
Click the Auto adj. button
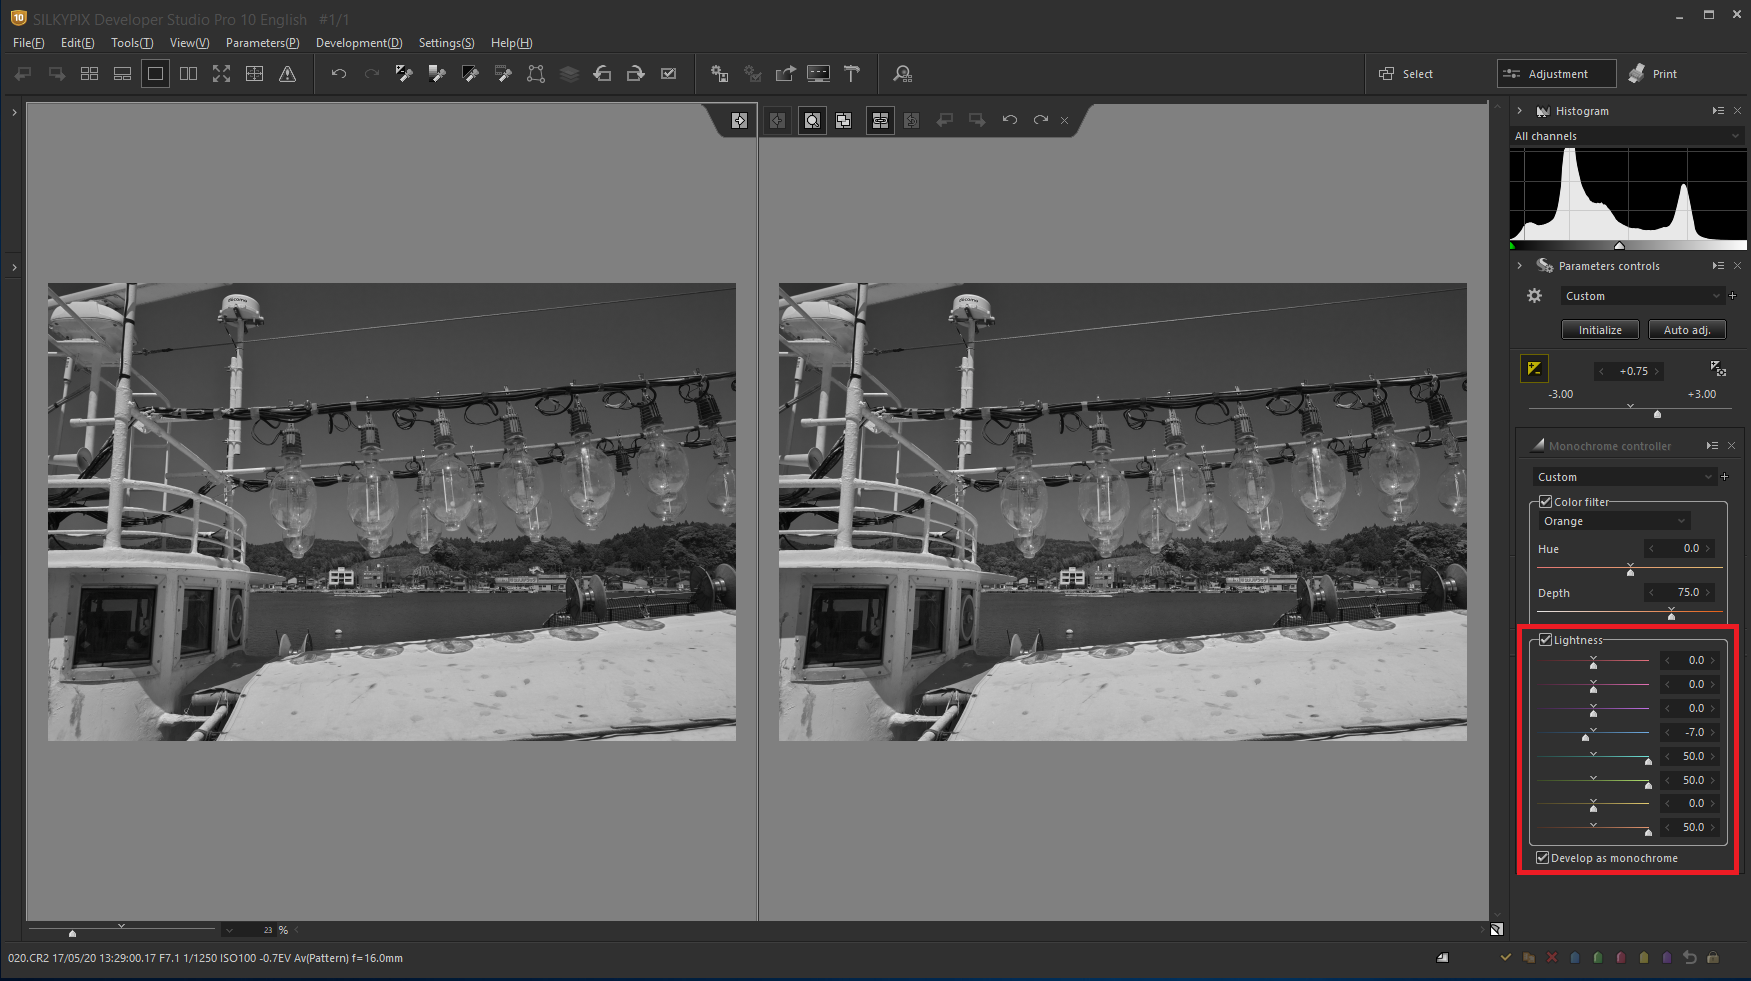(x=1687, y=330)
